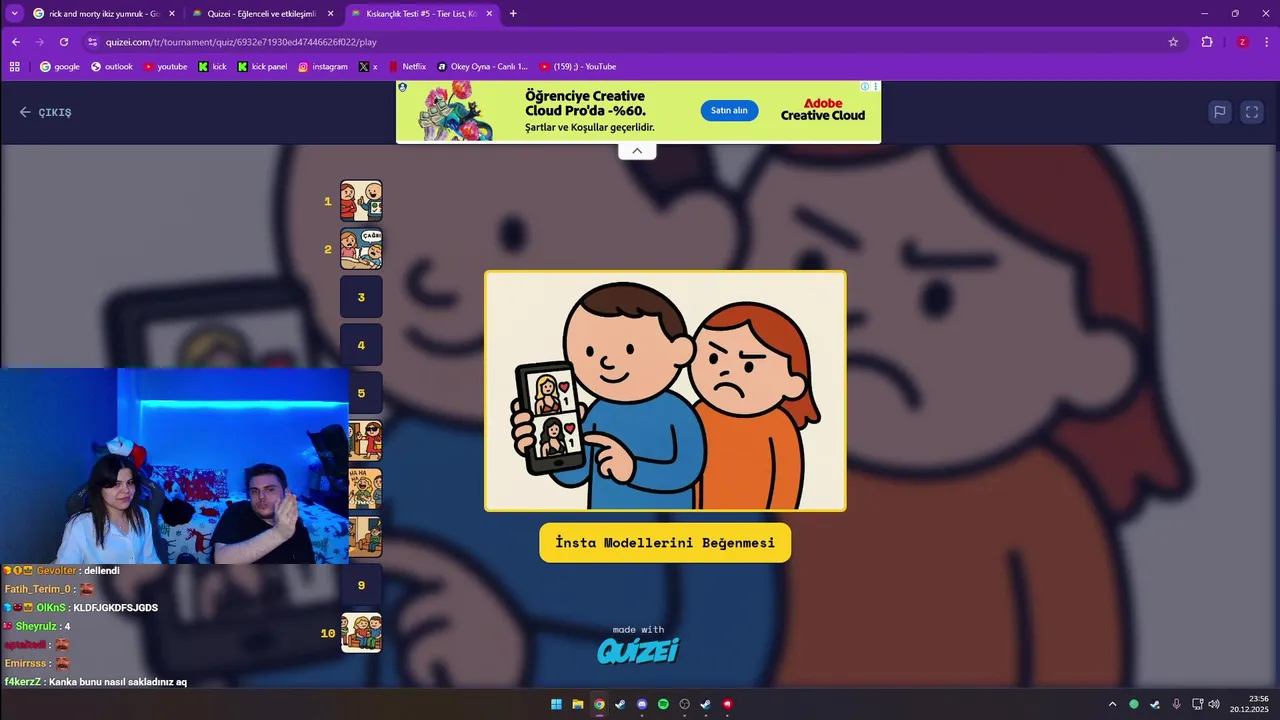View site information icon in address bar
The height and width of the screenshot is (720, 1280).
click(x=93, y=42)
